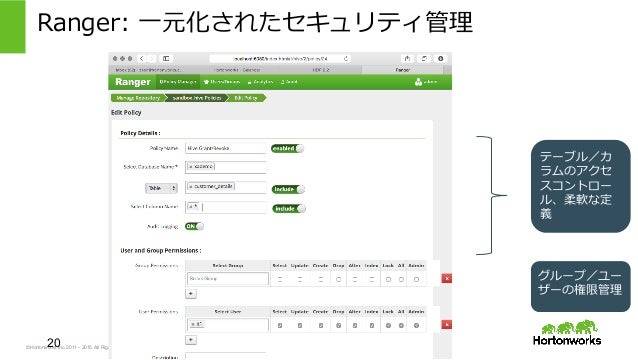Switch to the Ranger browser tab
This screenshot has width=638, height=360.
[402, 70]
